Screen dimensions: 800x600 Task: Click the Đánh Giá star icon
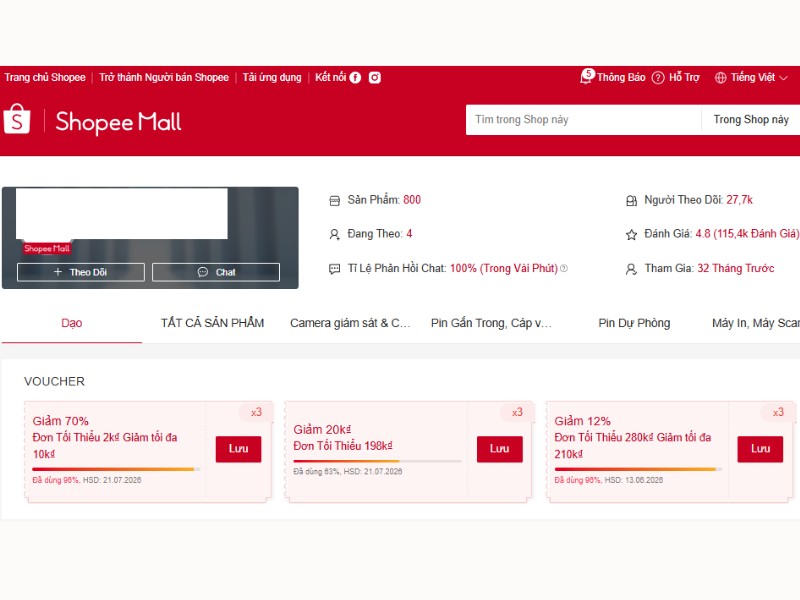pyautogui.click(x=631, y=235)
